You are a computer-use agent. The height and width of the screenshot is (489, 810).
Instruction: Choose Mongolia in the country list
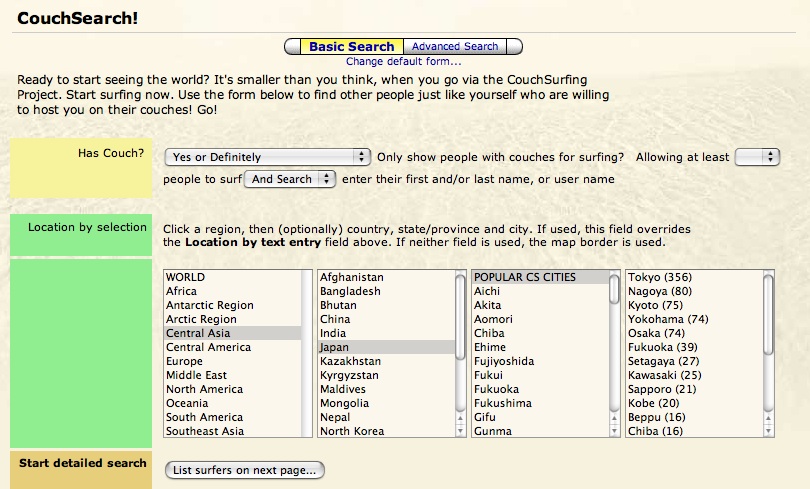(x=387, y=403)
